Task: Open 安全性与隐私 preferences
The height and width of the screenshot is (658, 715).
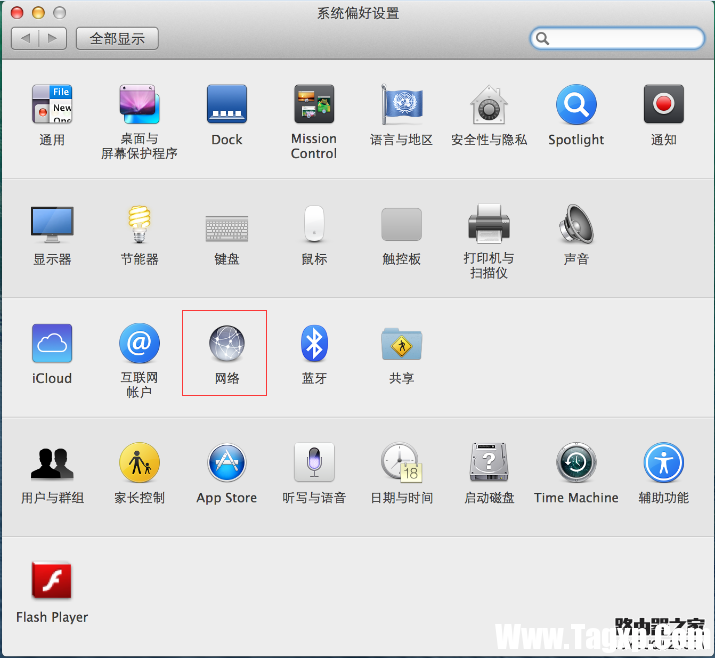Action: pyautogui.click(x=489, y=104)
